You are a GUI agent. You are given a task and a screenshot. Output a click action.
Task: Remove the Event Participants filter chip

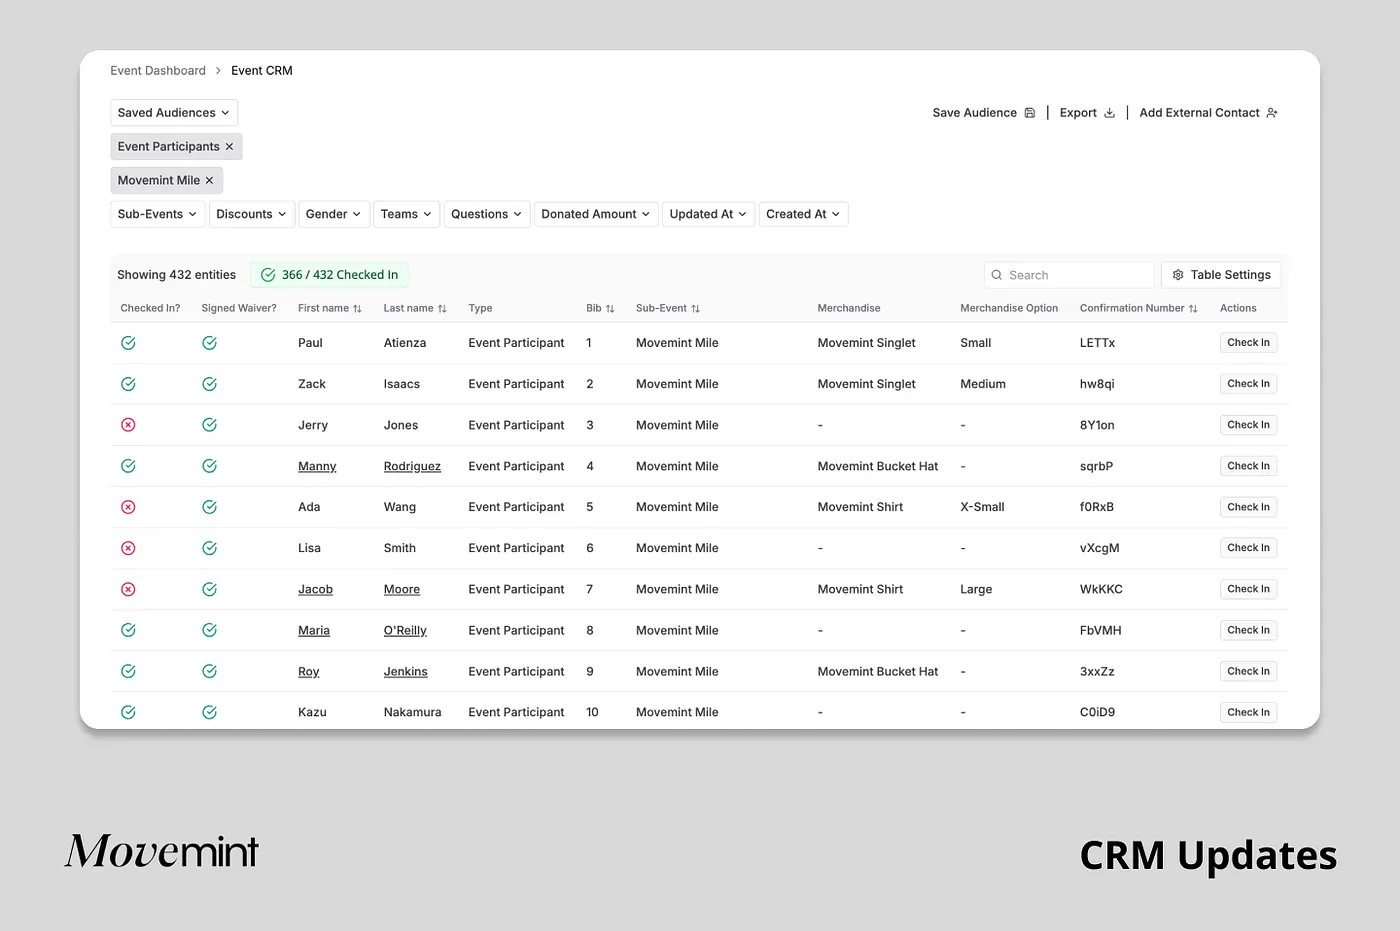[x=229, y=147]
